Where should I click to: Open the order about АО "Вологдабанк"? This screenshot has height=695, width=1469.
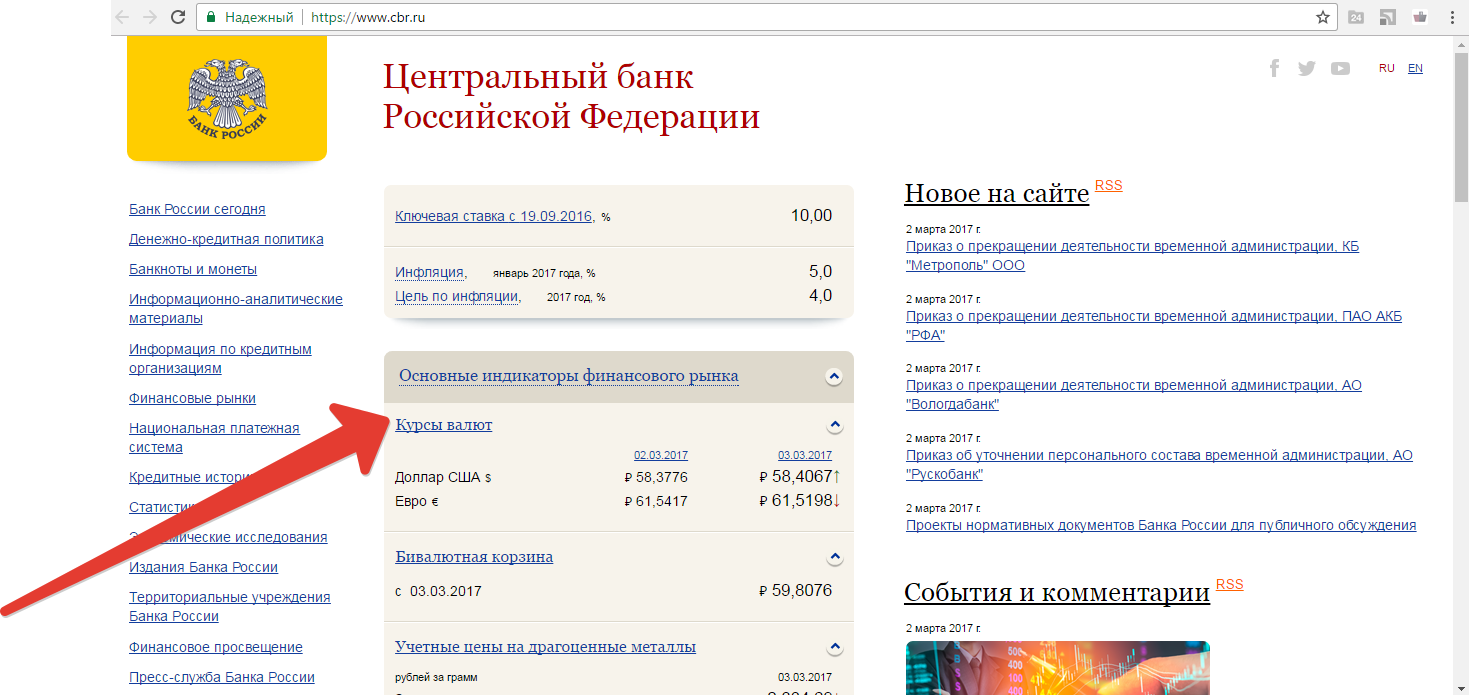pyautogui.click(x=1134, y=395)
